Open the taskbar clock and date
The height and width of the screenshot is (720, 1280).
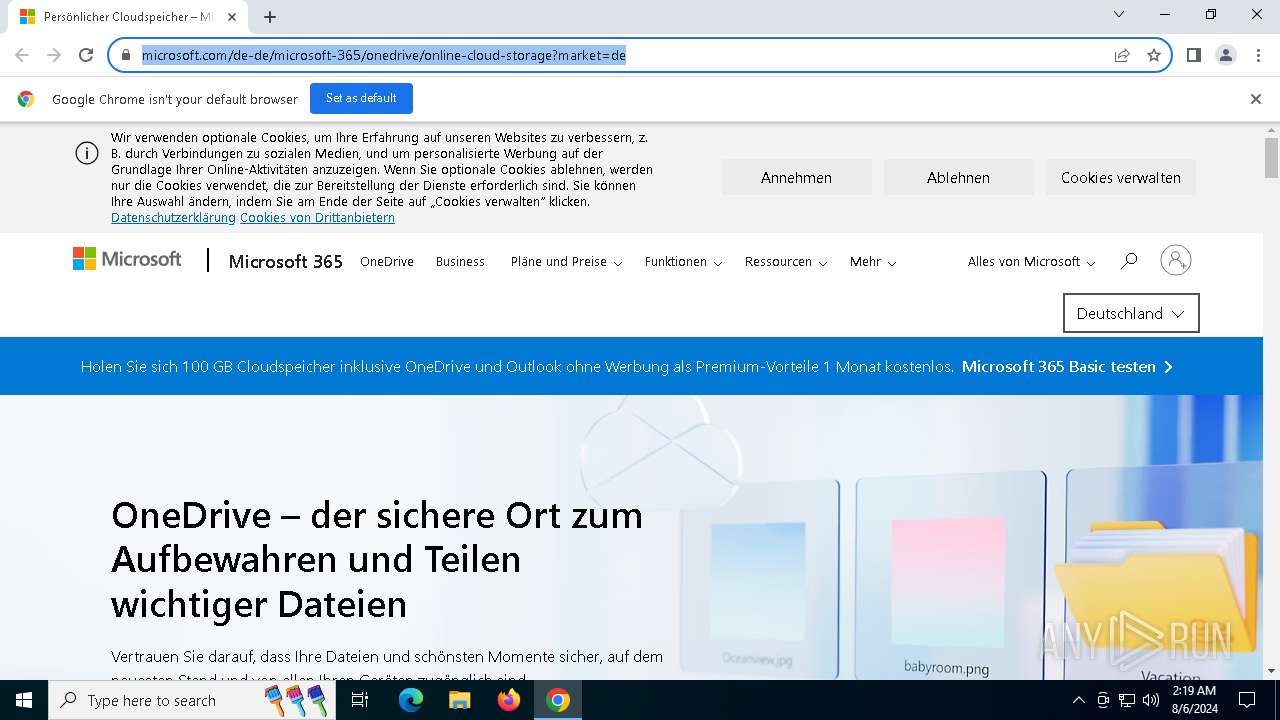click(x=1193, y=700)
